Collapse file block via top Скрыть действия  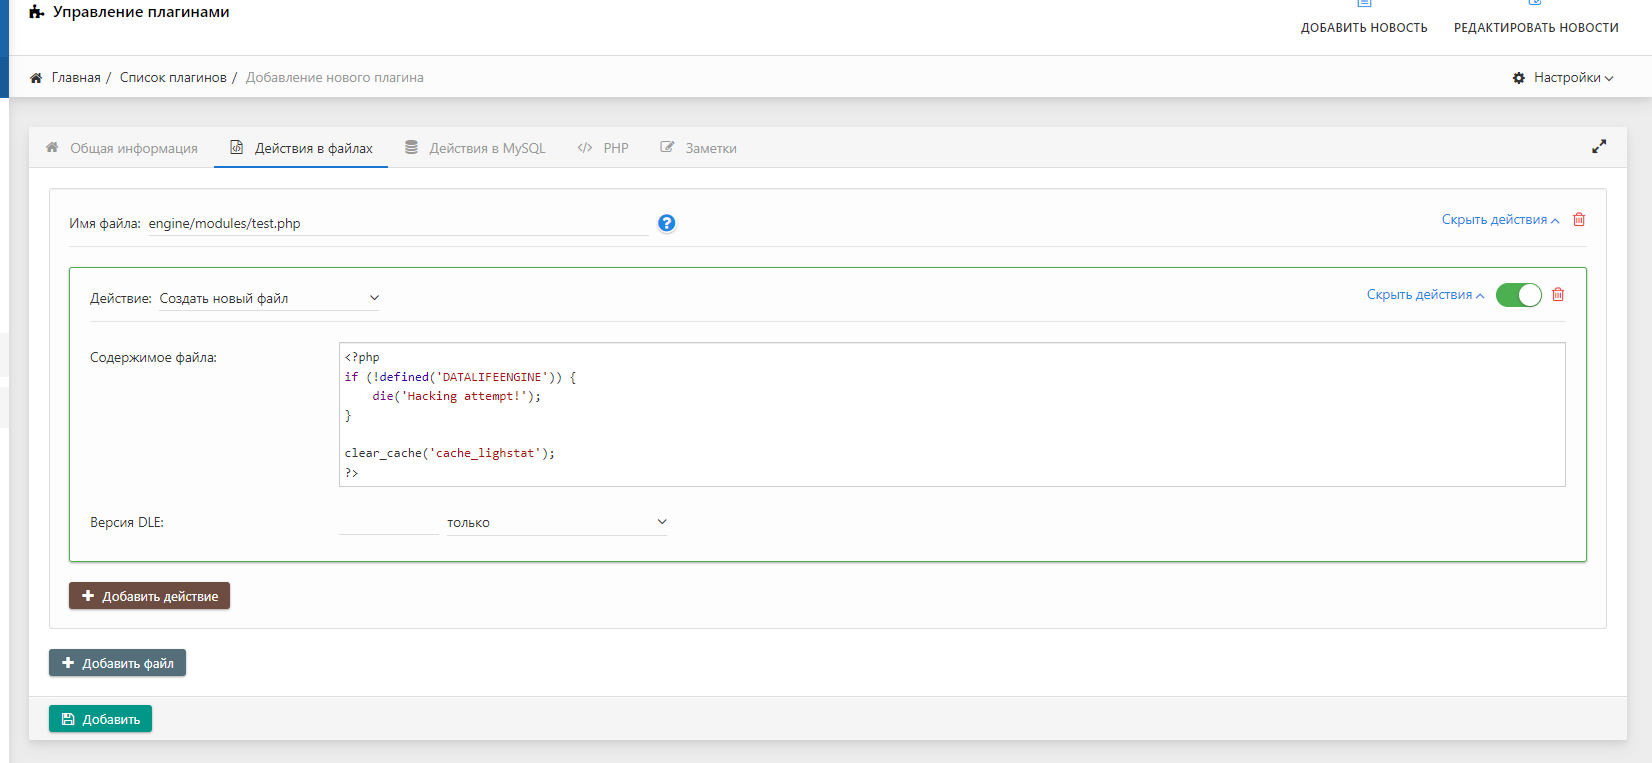1500,220
